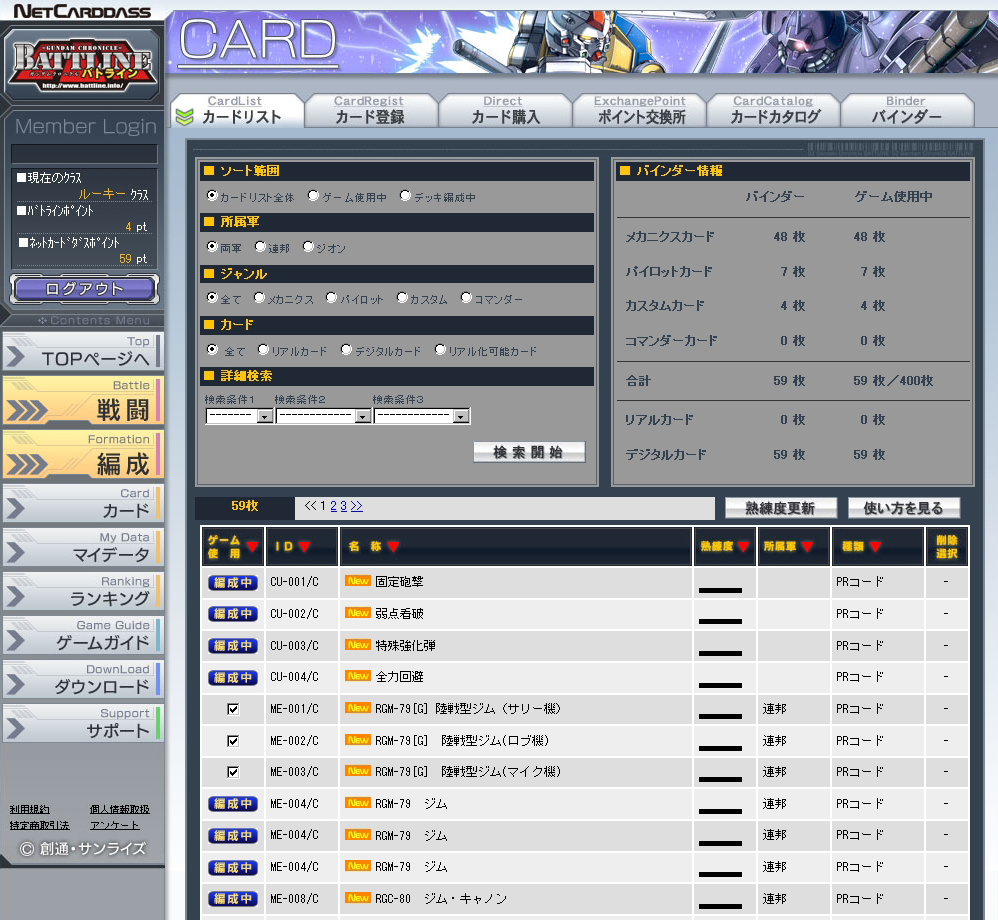The height and width of the screenshot is (920, 998).
Task: Click 熟練度更新 button
Action: tap(780, 508)
